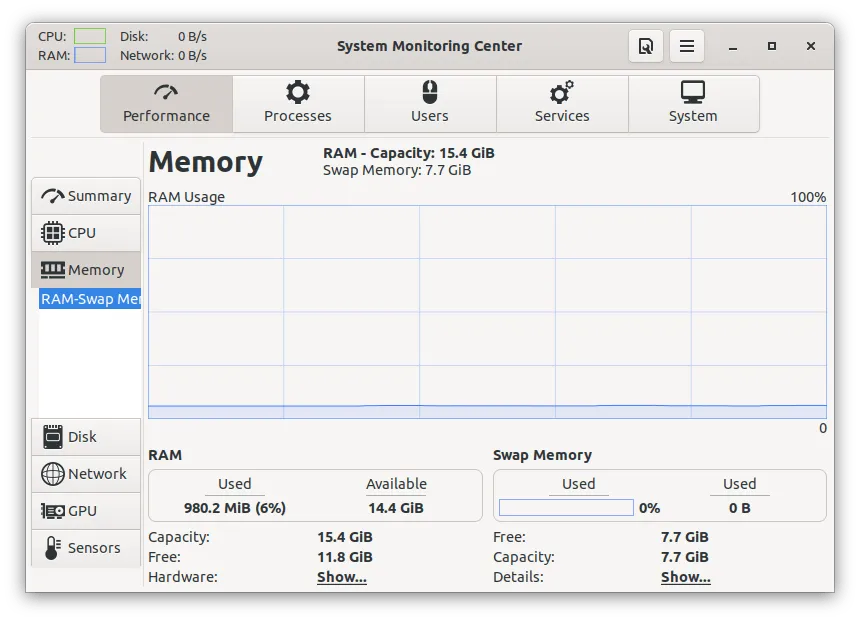860x621 pixels.
Task: Switch to the Processes tab
Action: coord(298,104)
